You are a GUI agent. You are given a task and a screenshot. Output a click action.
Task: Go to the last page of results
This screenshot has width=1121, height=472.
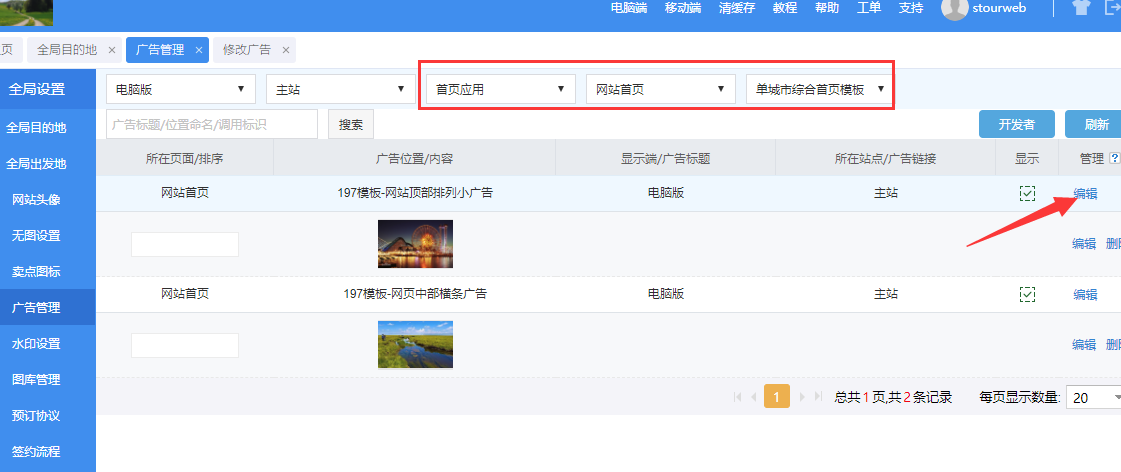[818, 397]
